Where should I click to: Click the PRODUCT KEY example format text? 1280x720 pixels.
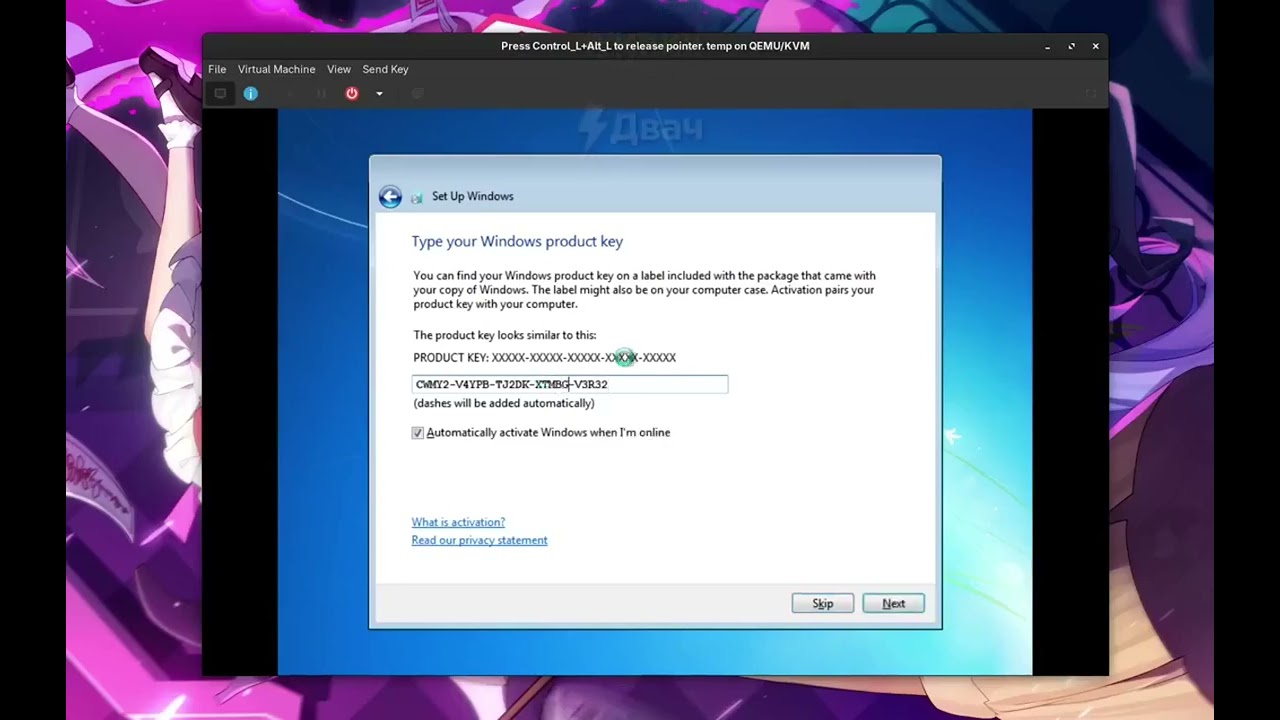[x=544, y=357]
